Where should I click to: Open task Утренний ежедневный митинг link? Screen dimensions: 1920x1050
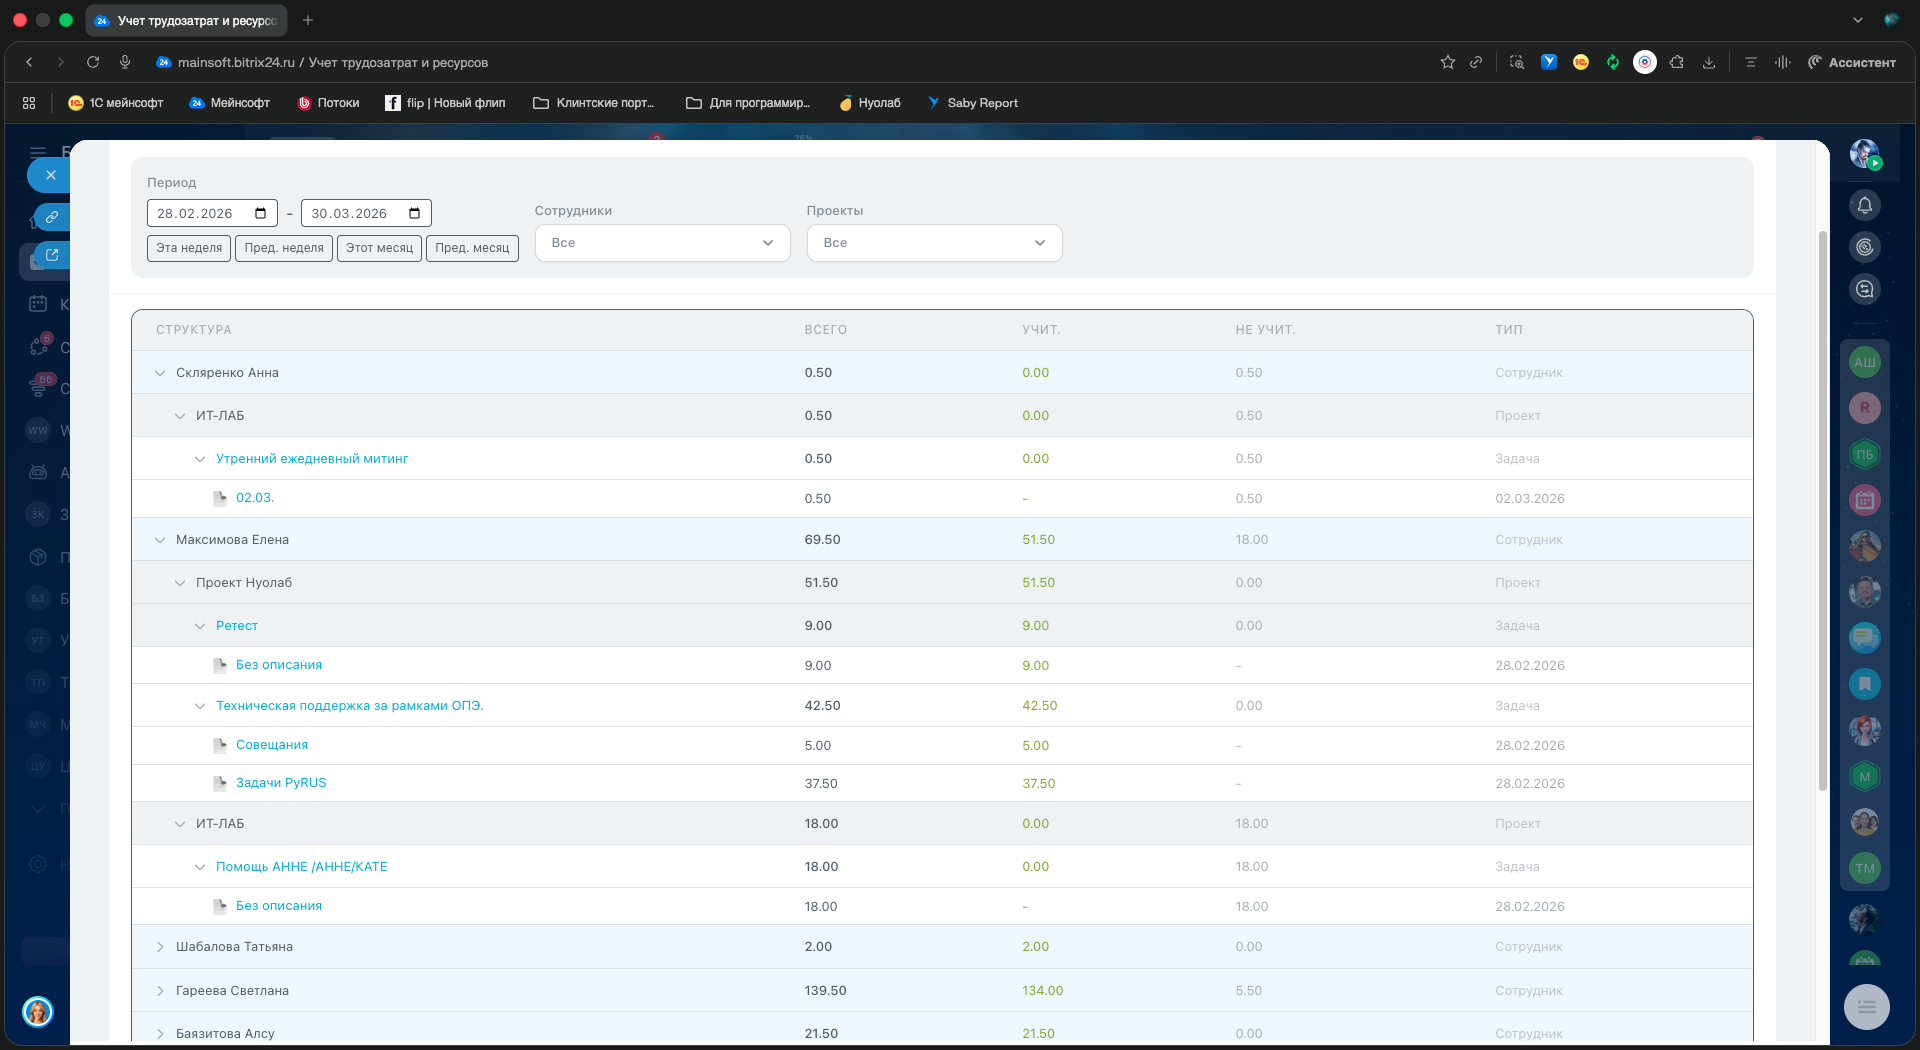[x=312, y=459]
